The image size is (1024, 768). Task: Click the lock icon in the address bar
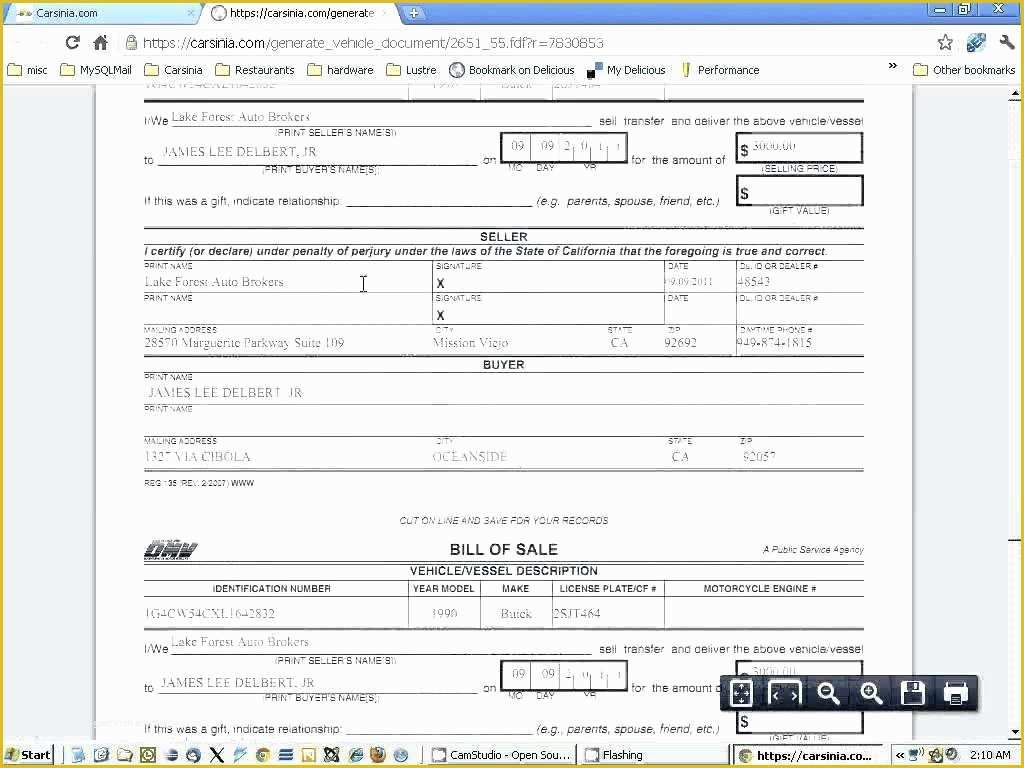tap(131, 43)
